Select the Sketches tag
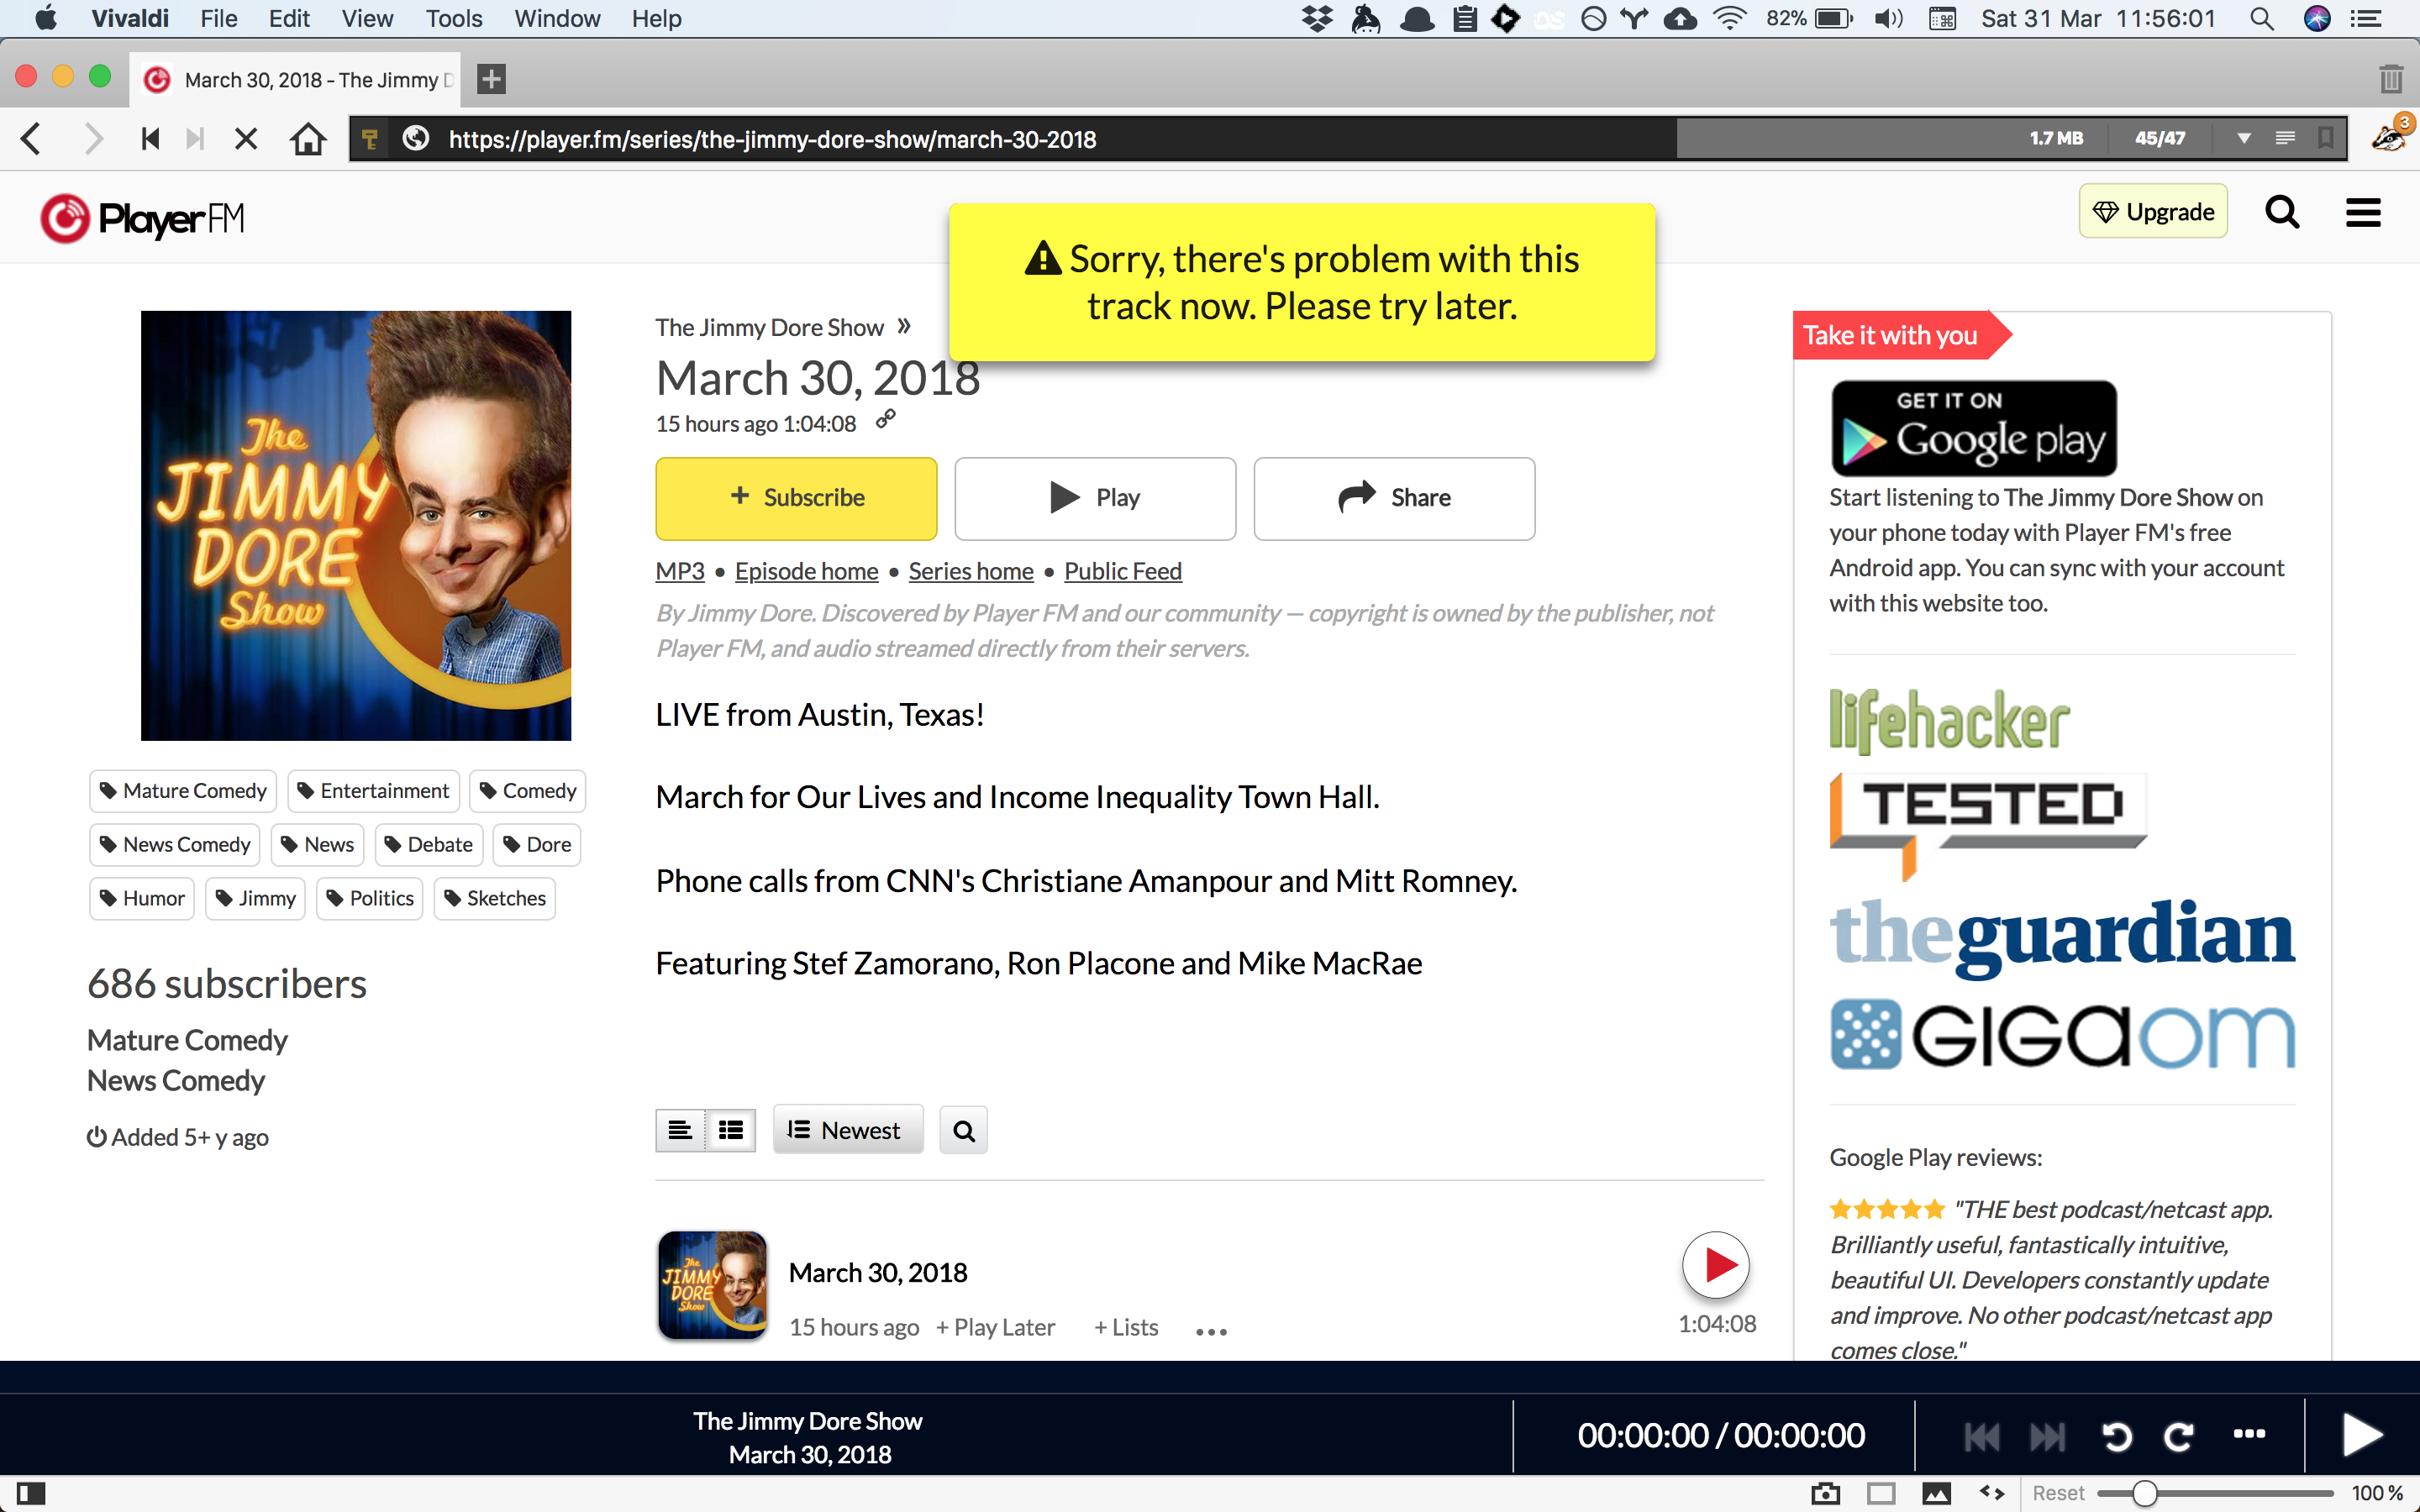Image resolution: width=2420 pixels, height=1512 pixels. tap(495, 899)
